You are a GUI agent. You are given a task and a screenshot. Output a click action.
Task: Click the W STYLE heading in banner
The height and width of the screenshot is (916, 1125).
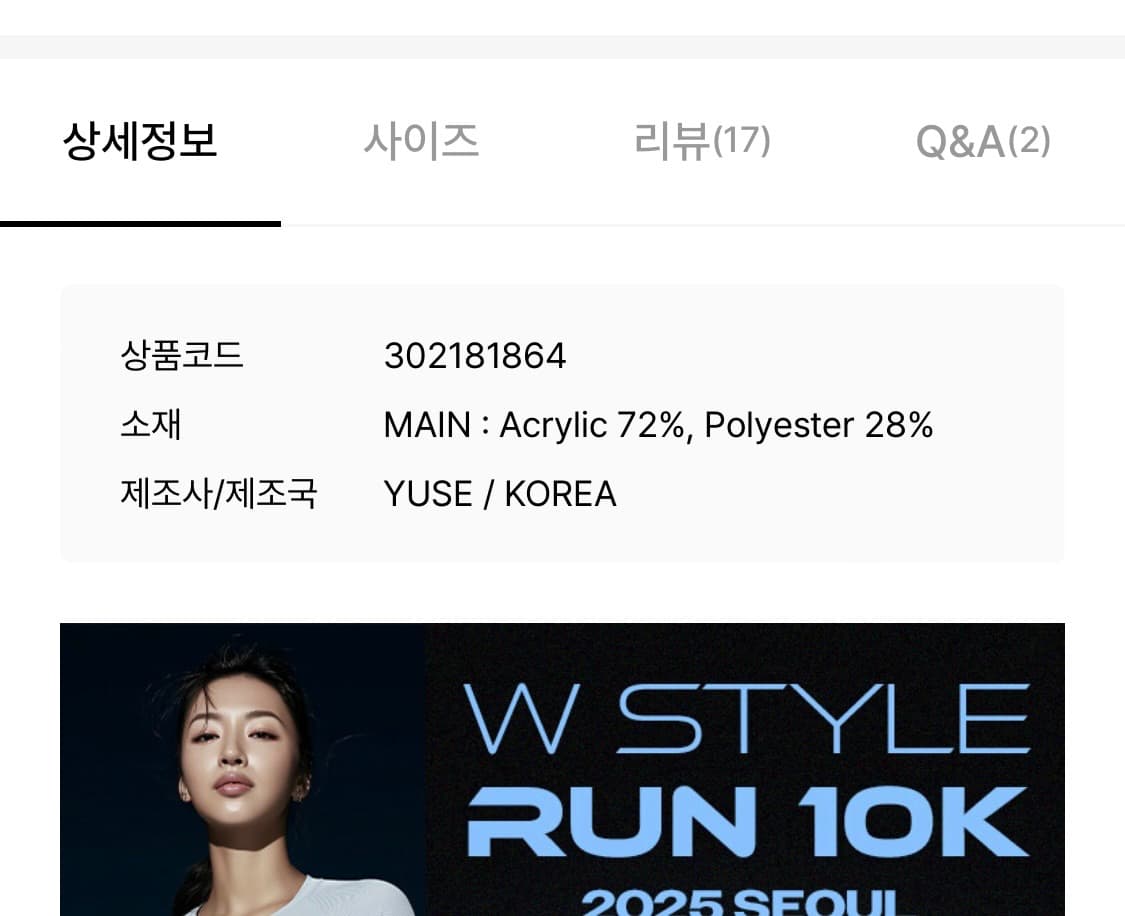click(746, 719)
